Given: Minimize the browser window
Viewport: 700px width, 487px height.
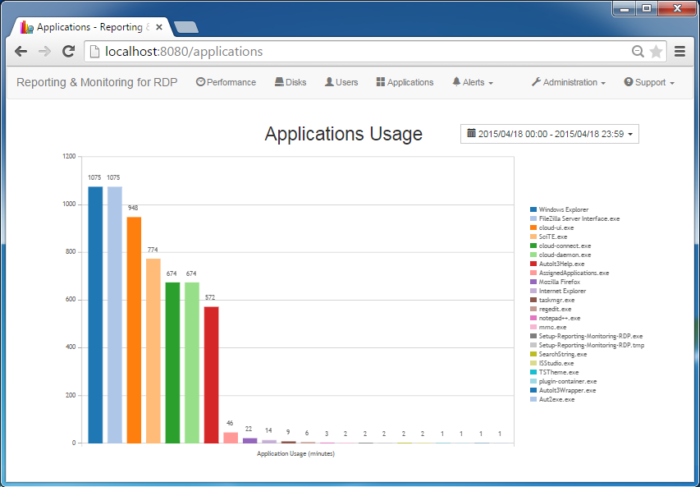Looking at the screenshot, I should point(625,9).
